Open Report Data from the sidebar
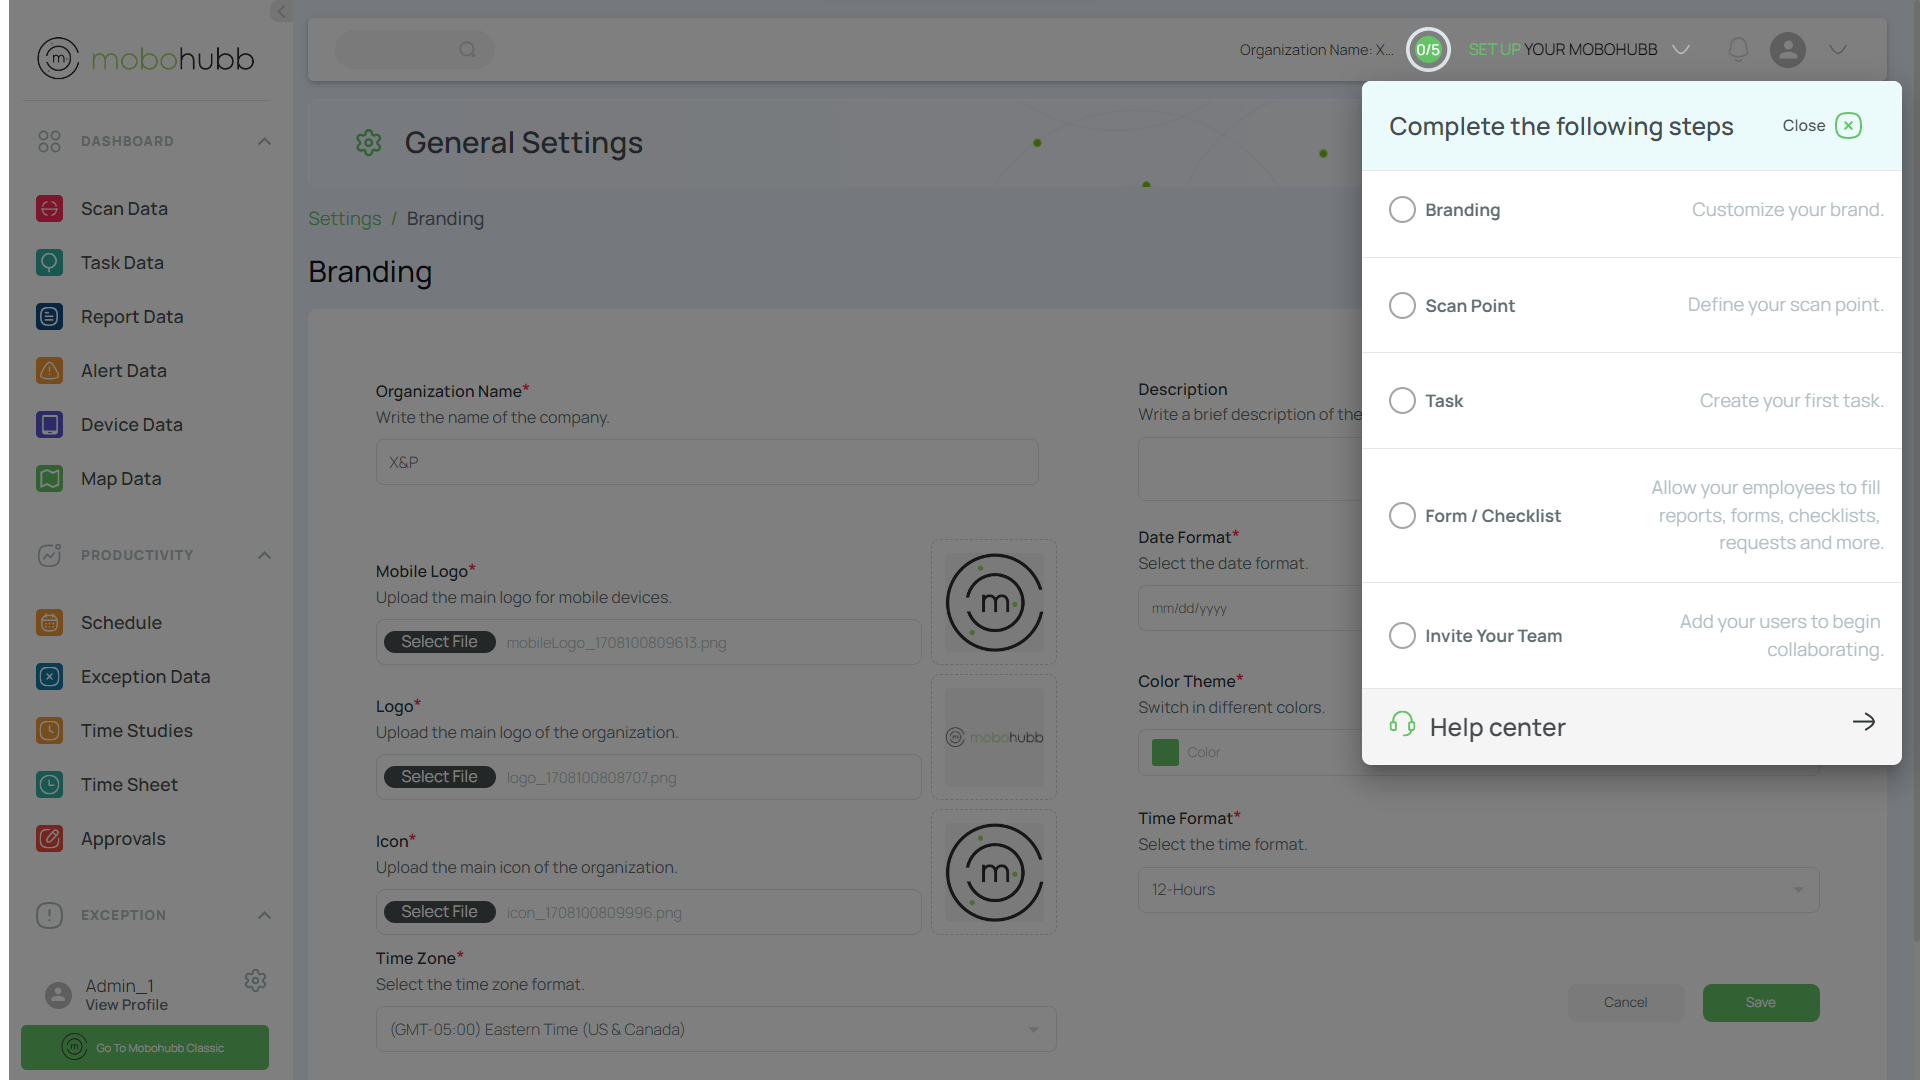This screenshot has width=1920, height=1080. [x=50, y=316]
